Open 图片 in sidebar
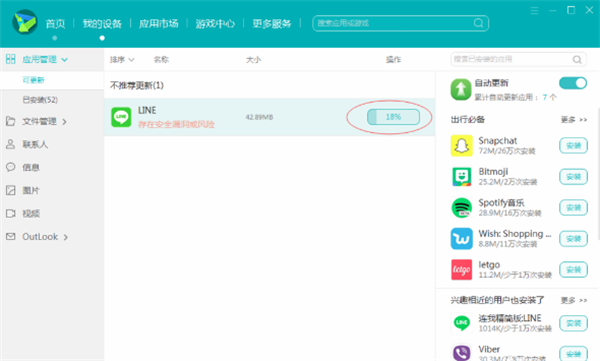 pos(31,190)
